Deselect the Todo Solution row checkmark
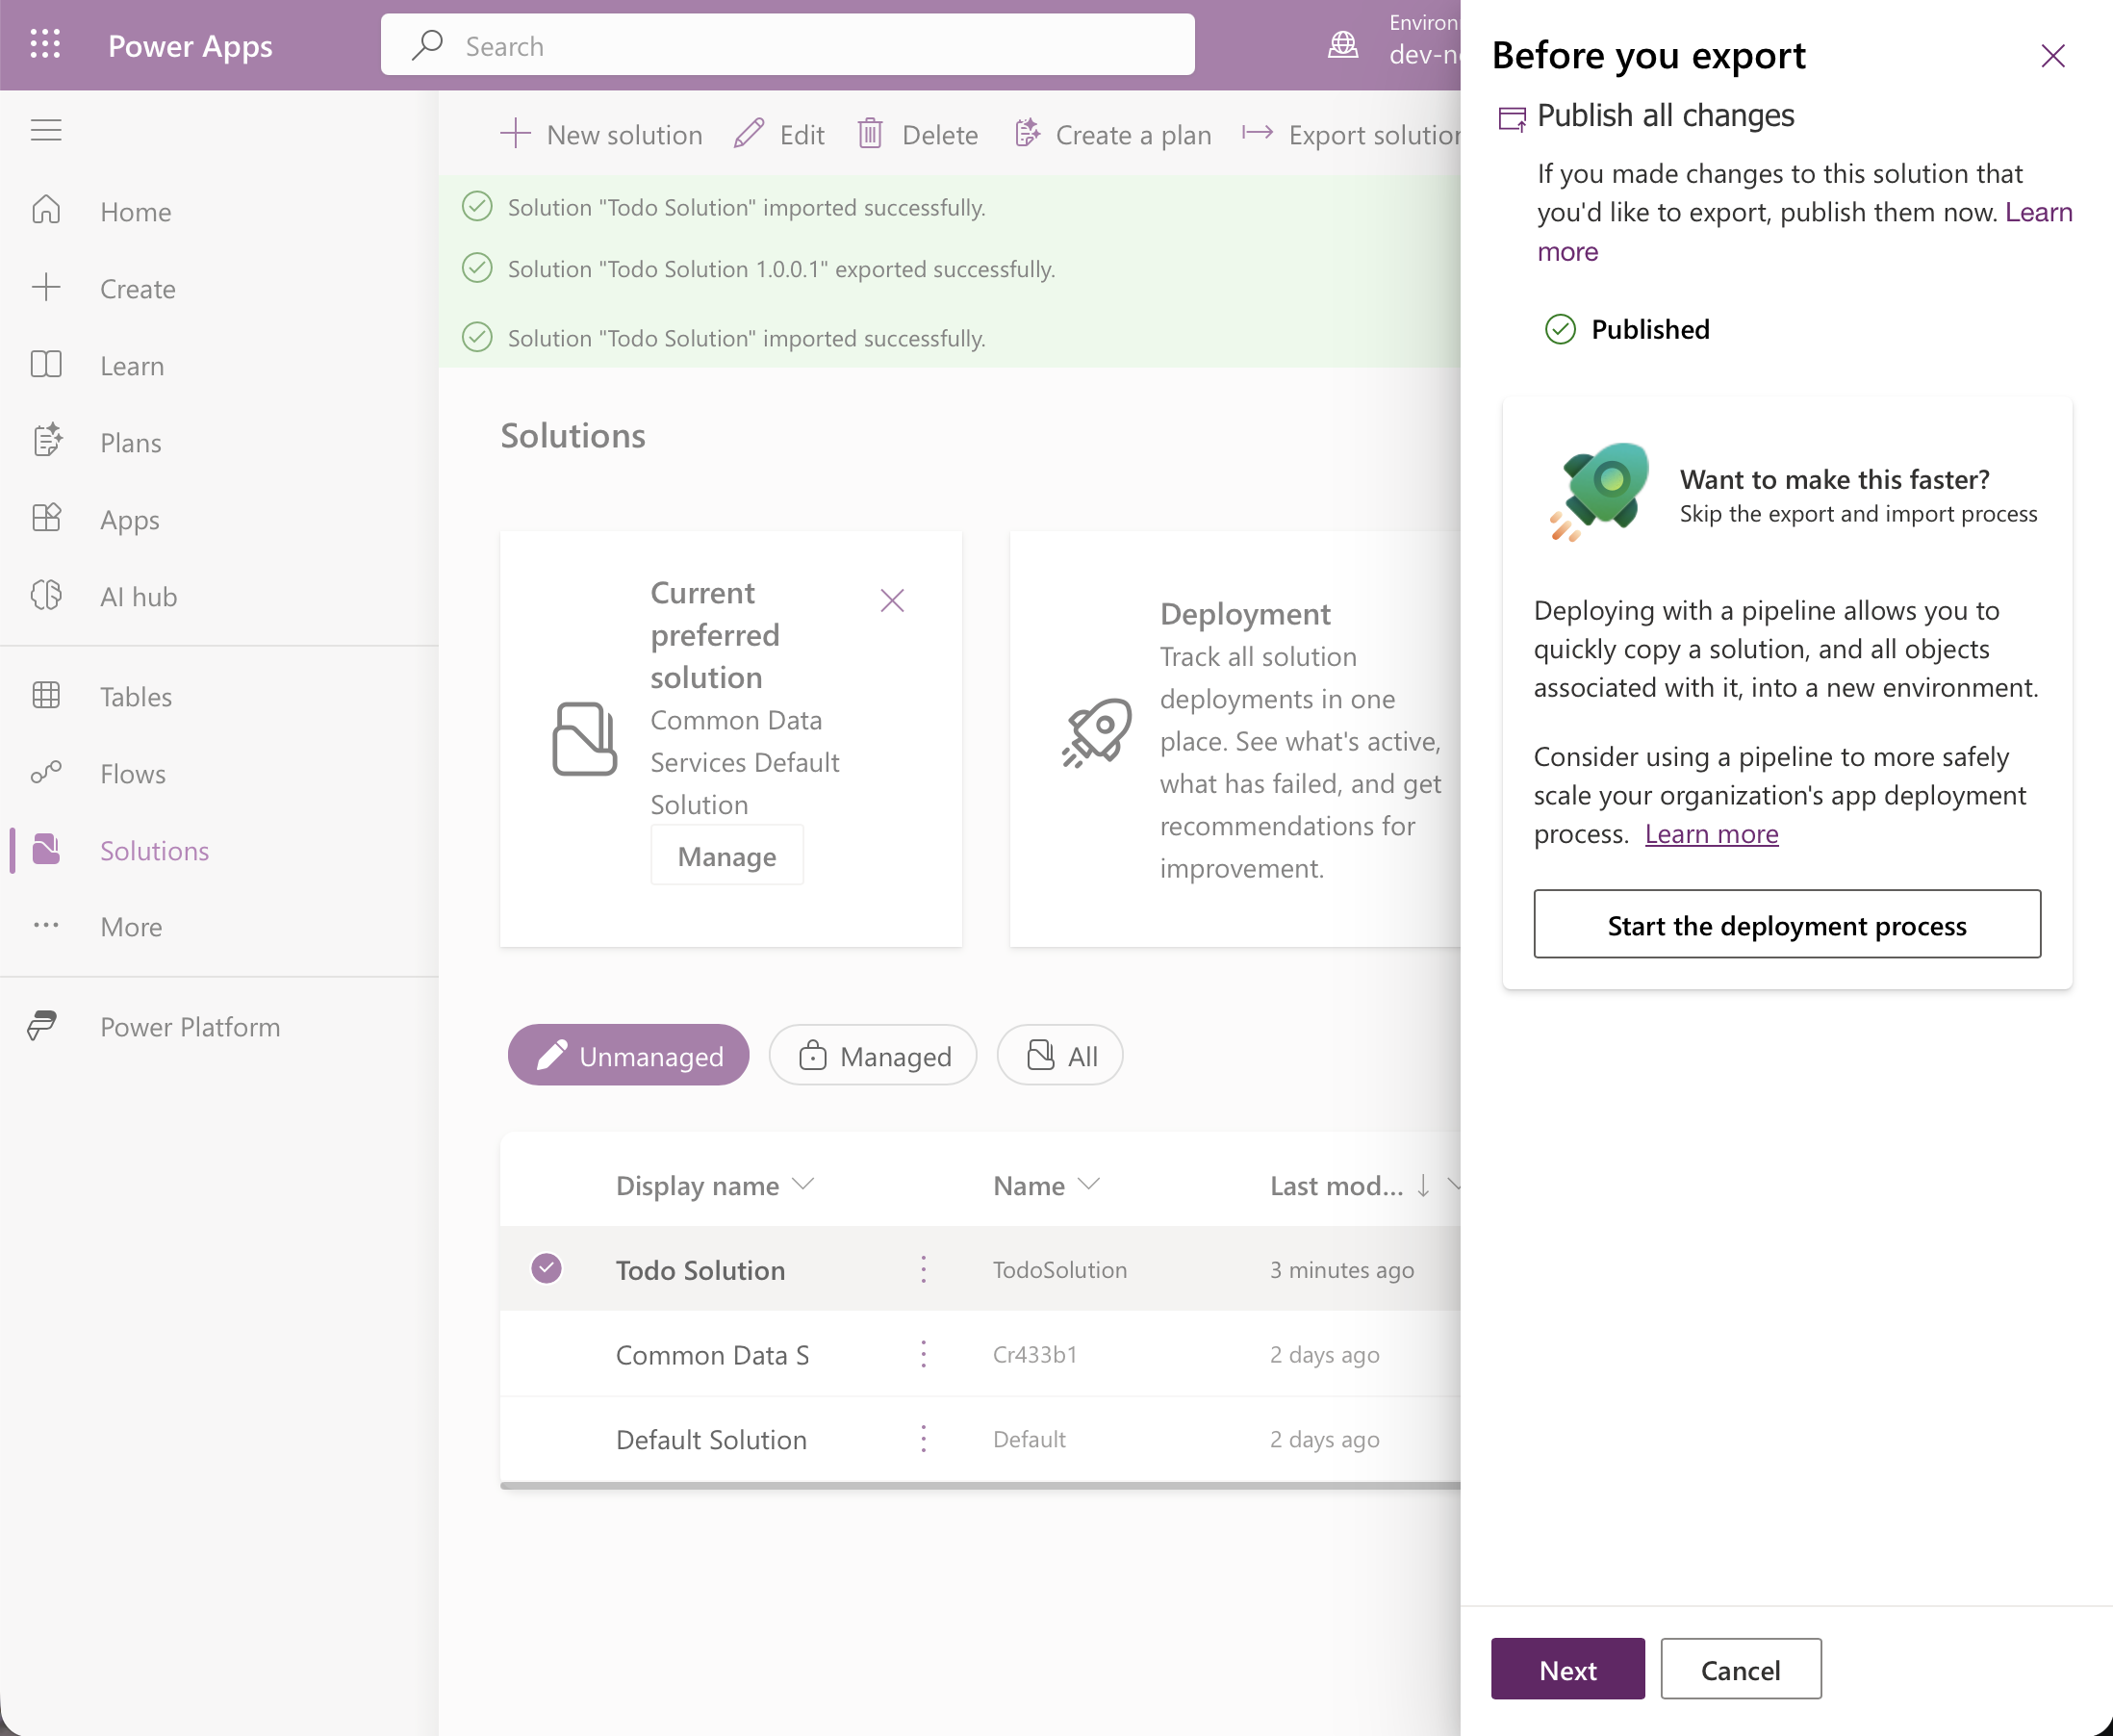This screenshot has height=1736, width=2113. coord(546,1268)
